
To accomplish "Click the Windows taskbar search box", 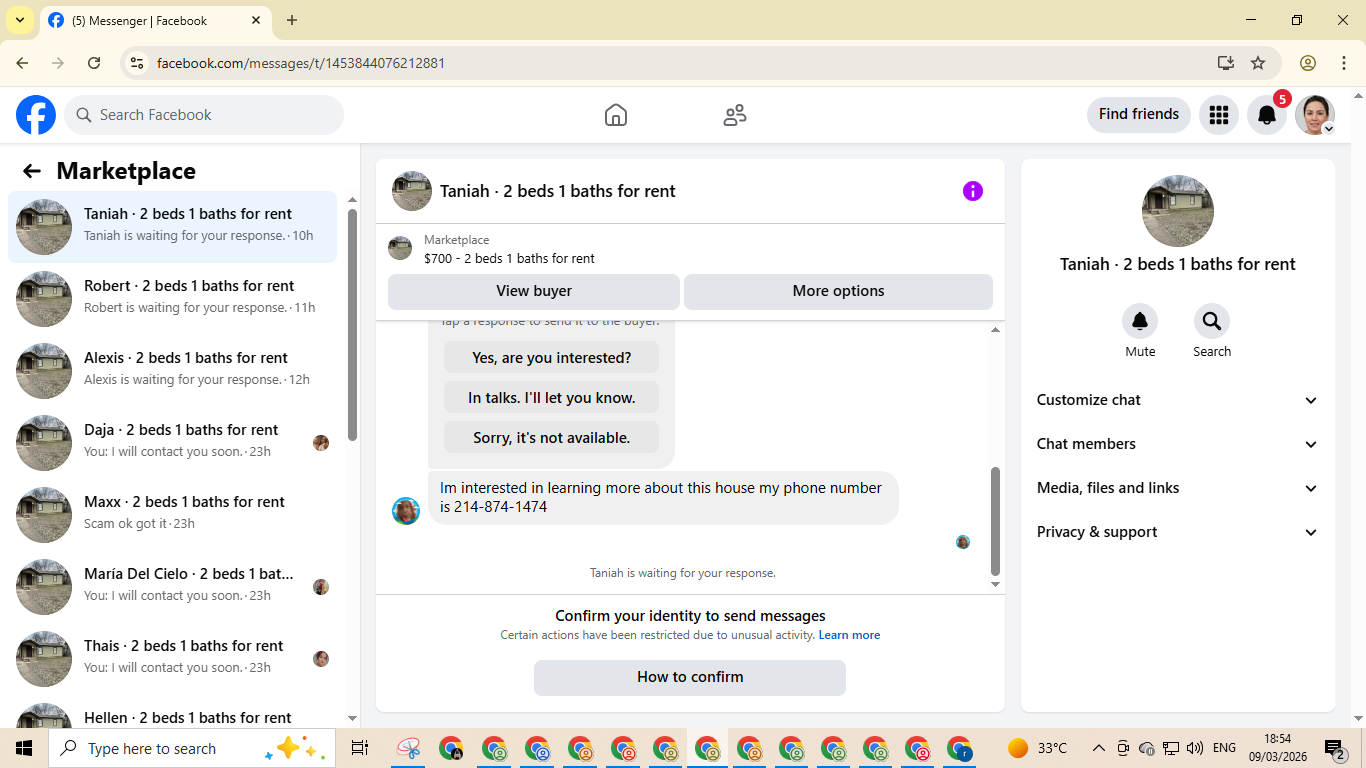I will coord(190,748).
